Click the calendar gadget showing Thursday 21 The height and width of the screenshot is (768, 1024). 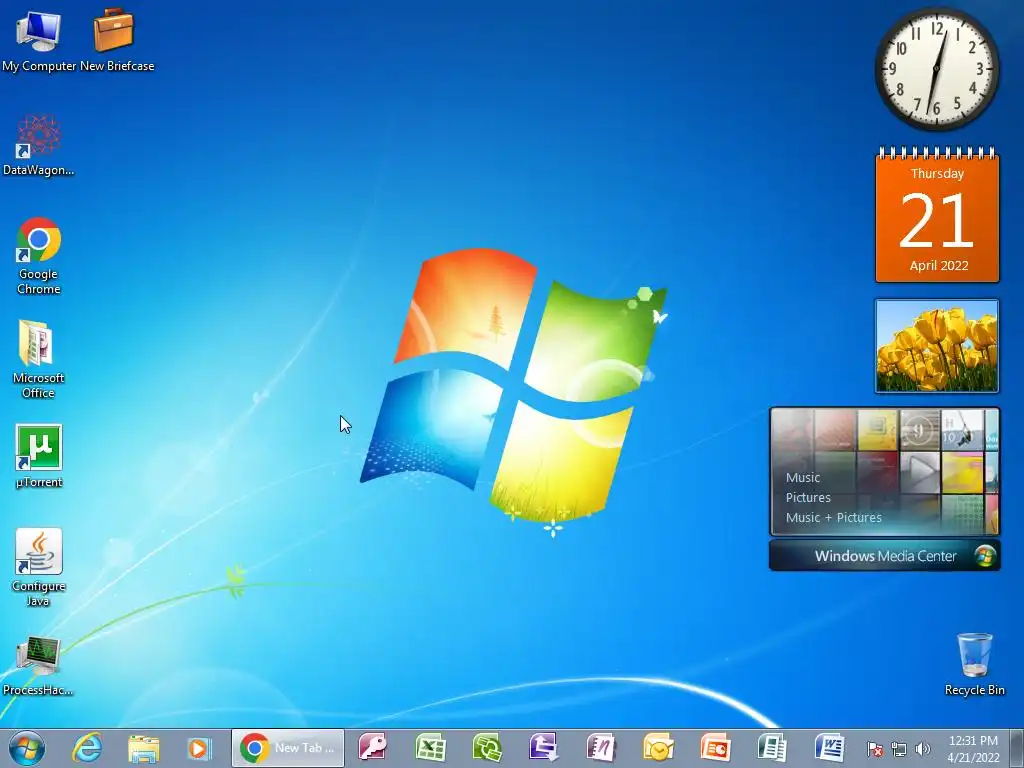(x=937, y=216)
